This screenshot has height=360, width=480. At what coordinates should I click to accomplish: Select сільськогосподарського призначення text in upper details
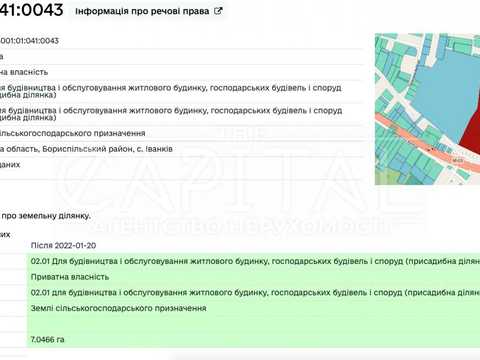(x=73, y=133)
